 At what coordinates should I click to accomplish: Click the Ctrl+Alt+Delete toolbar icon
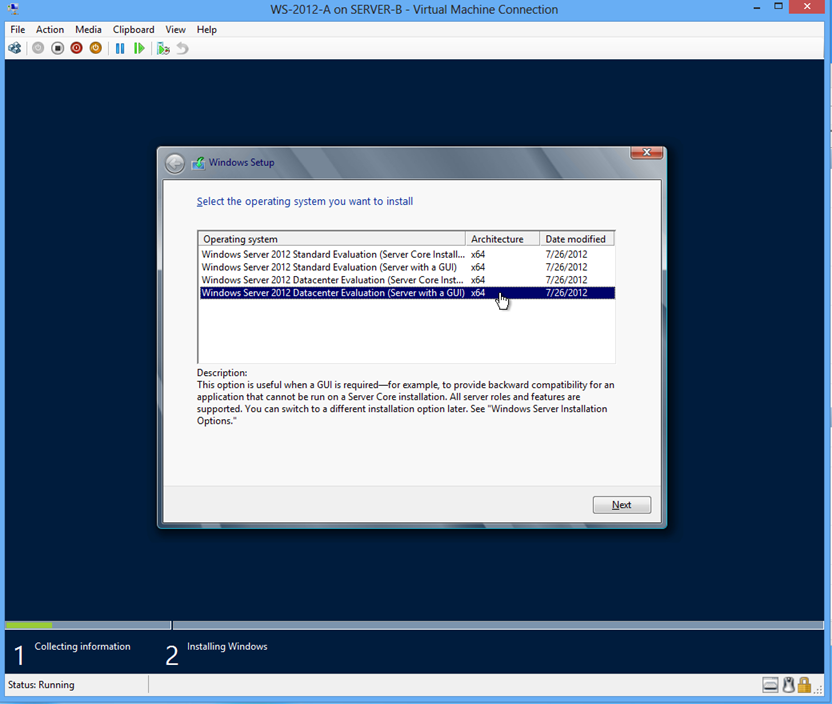click(15, 48)
